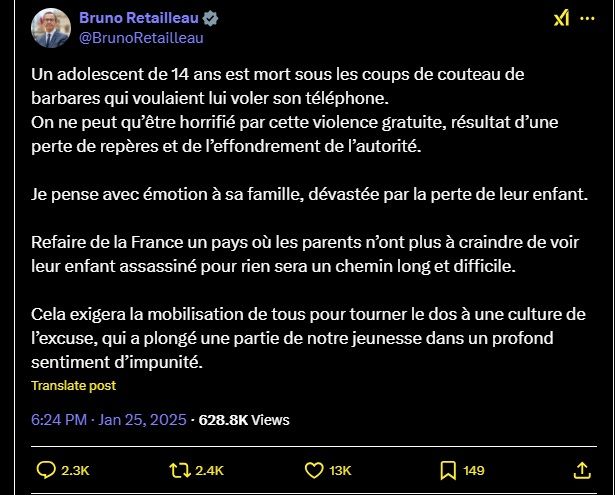
Task: Toggle the bookmark icon on the post
Action: (x=448, y=470)
